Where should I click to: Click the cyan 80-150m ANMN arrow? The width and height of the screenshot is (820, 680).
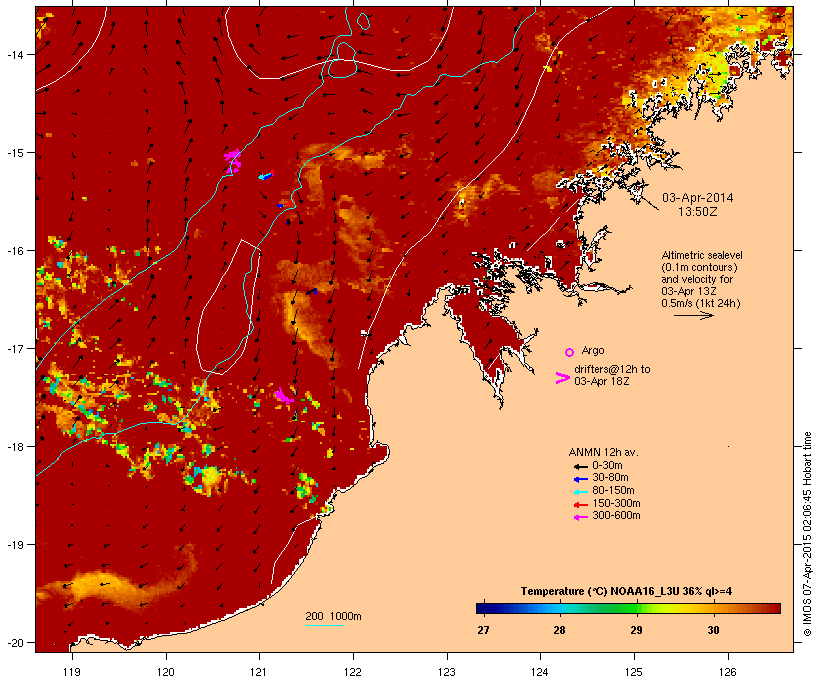coord(580,492)
